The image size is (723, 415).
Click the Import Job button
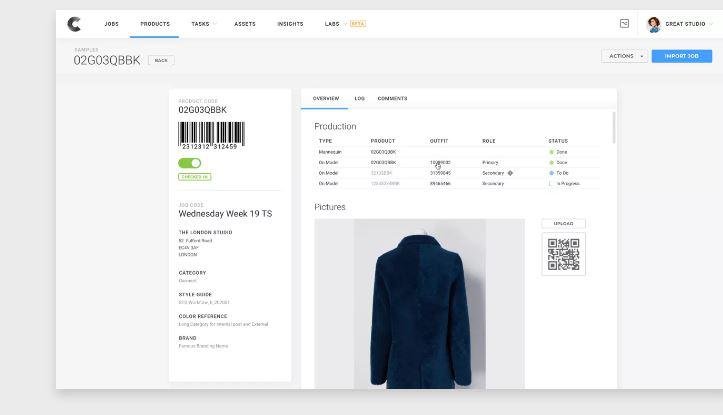tap(681, 56)
